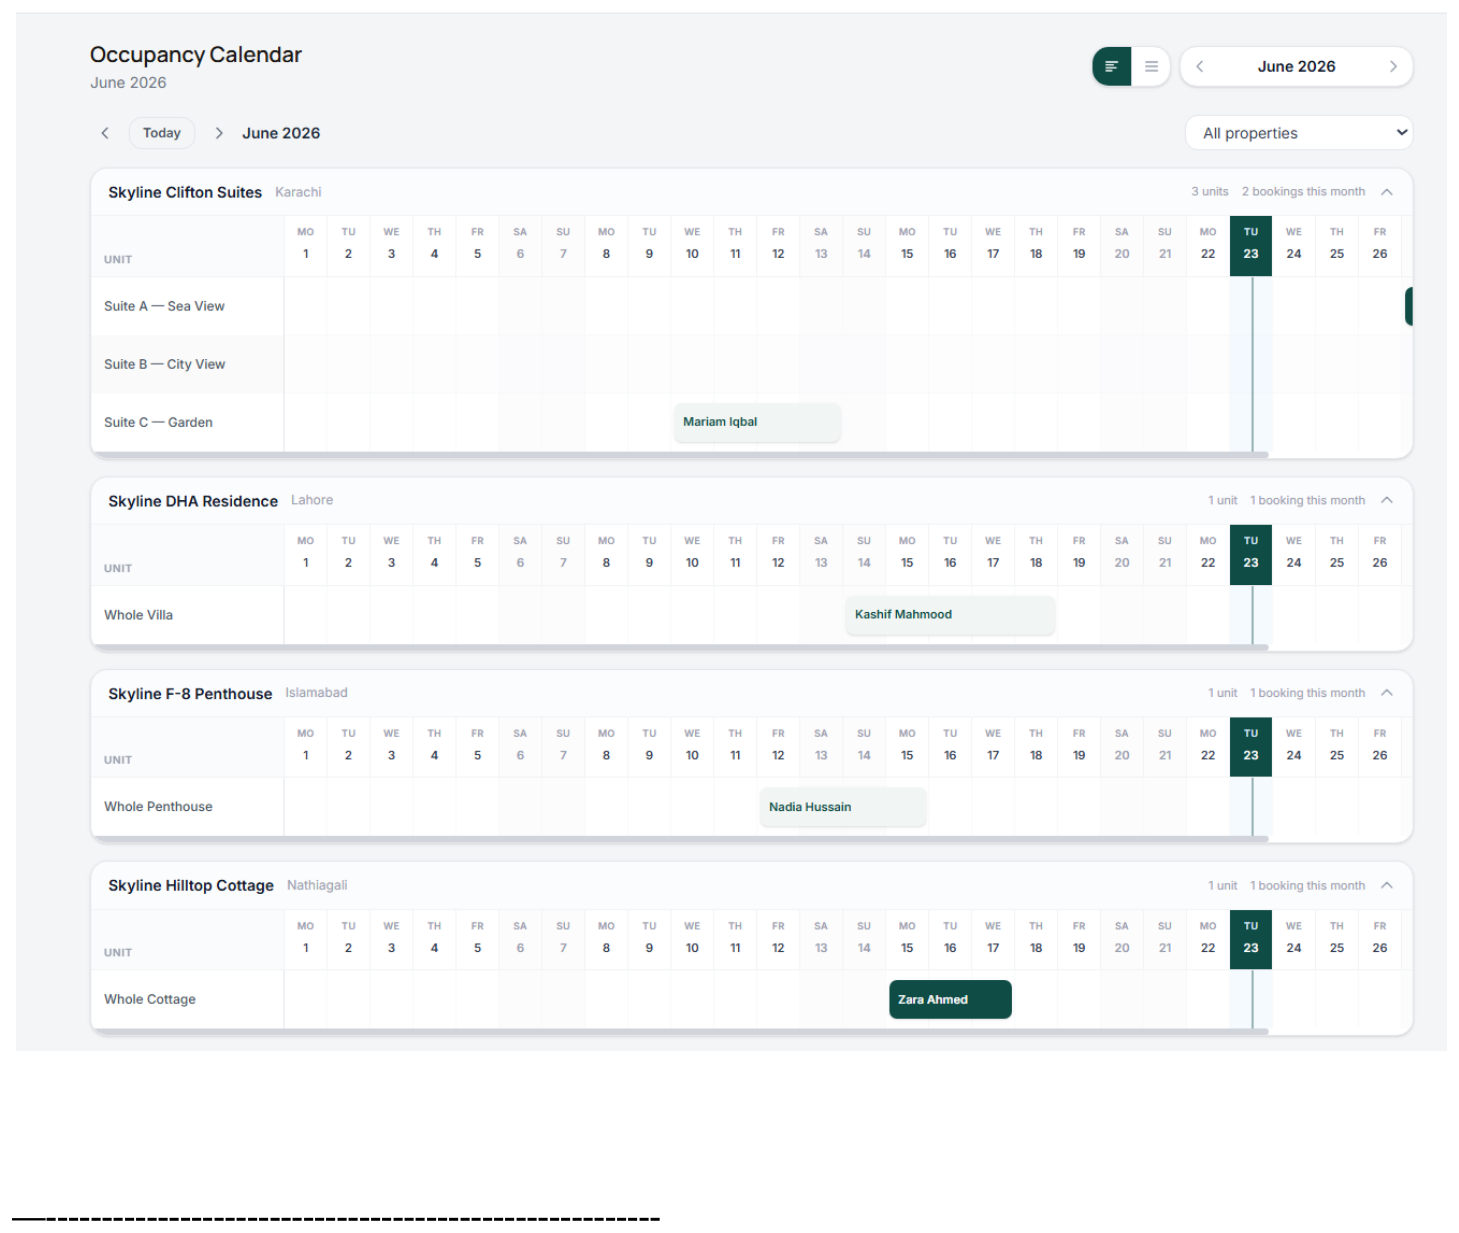
Task: Click the Karachi location label
Action: [298, 192]
